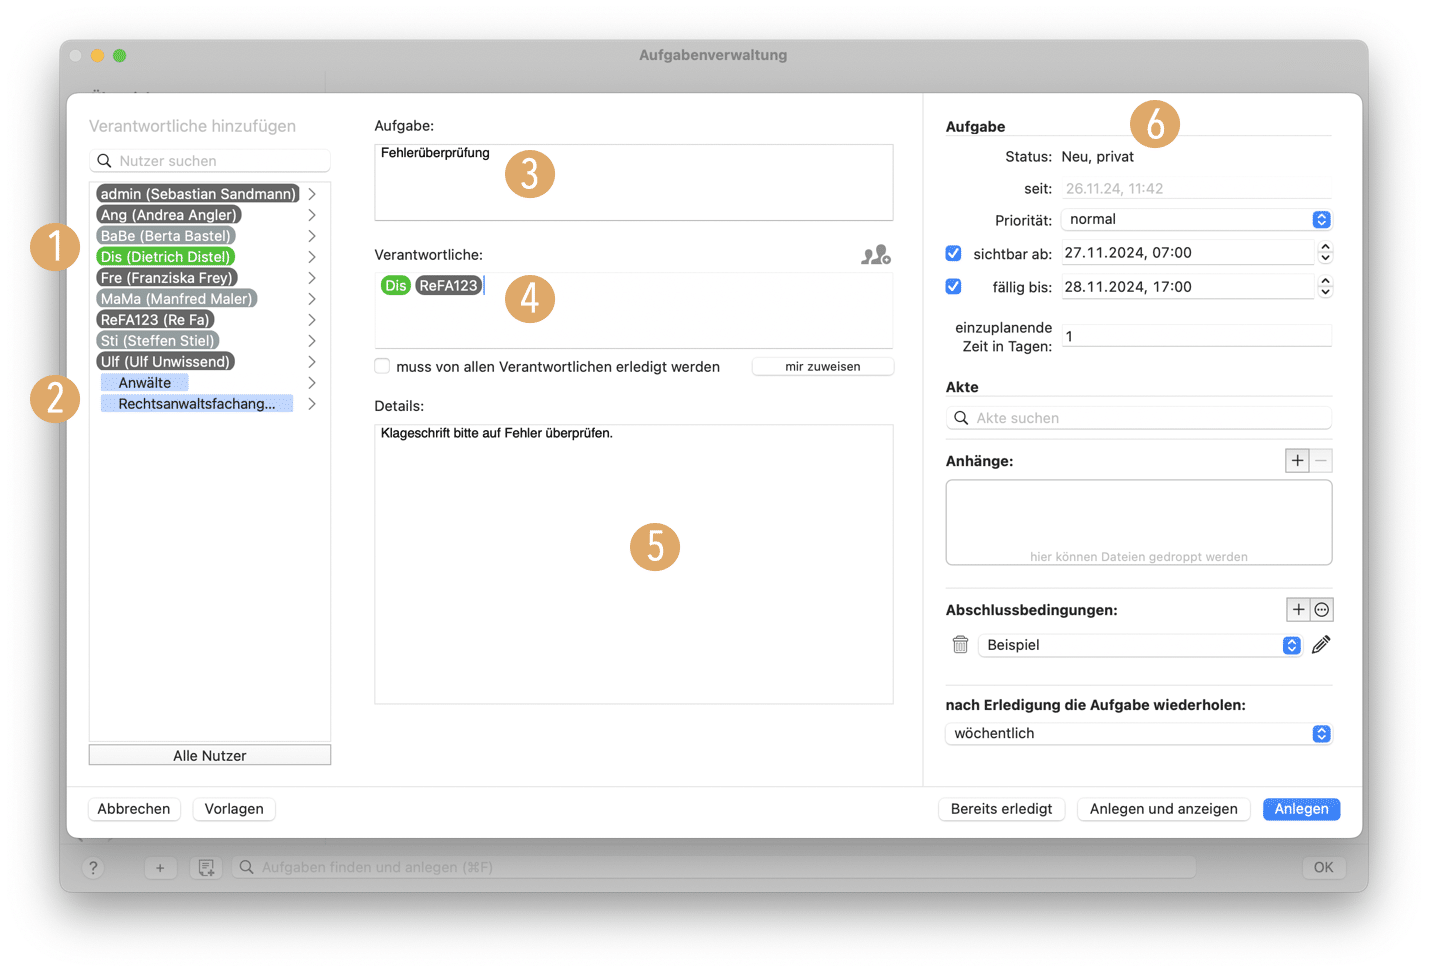The image size is (1430, 972).
Task: Adjust the sichtbar ab date stepper
Action: tap(1325, 252)
